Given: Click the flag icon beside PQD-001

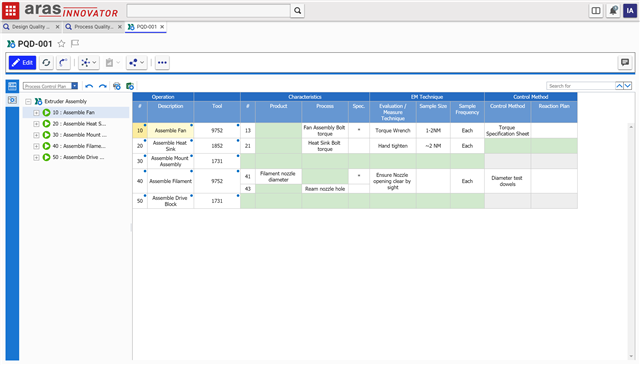Looking at the screenshot, I should (75, 44).
